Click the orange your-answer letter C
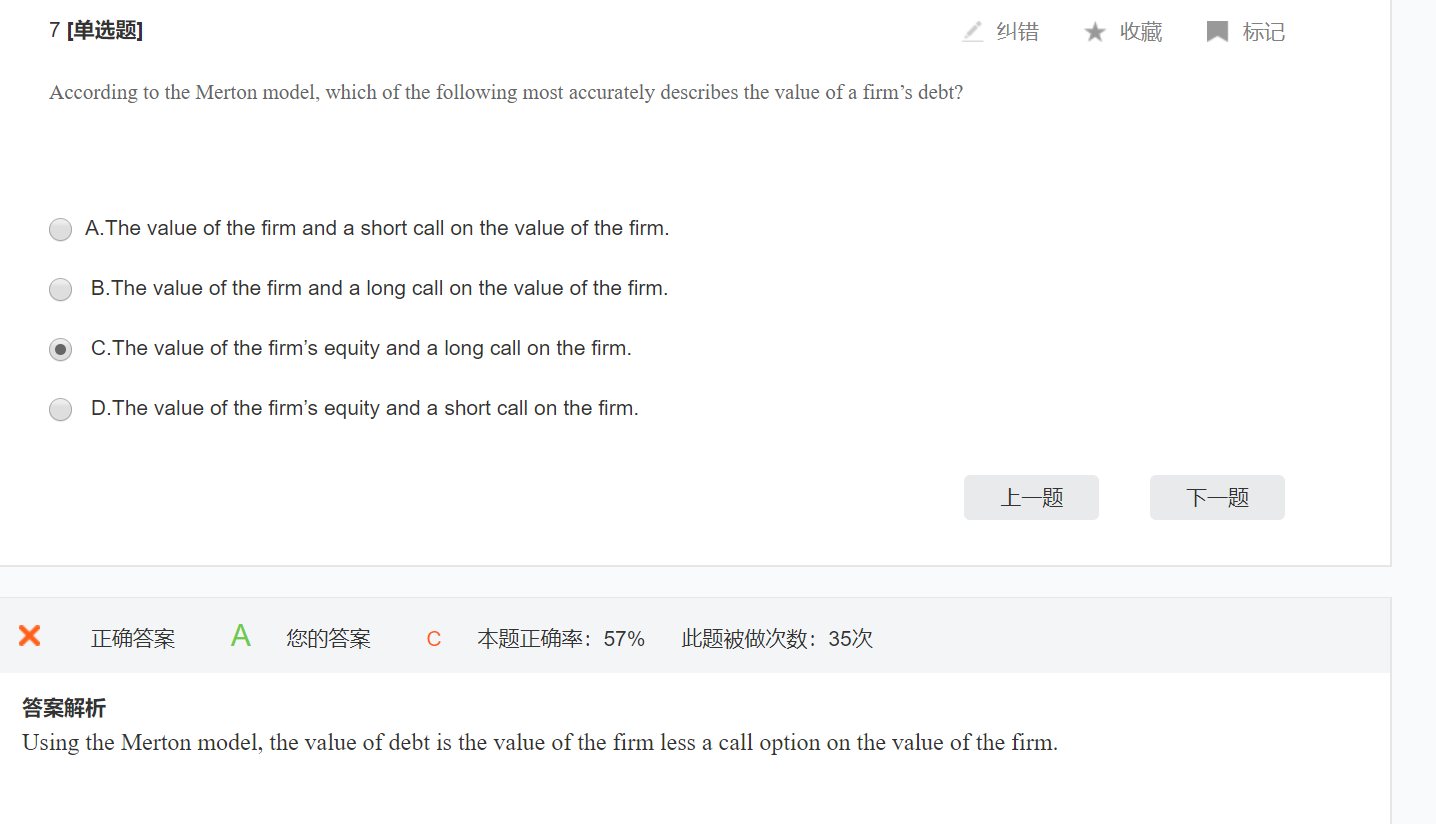The image size is (1436, 824). (x=434, y=639)
